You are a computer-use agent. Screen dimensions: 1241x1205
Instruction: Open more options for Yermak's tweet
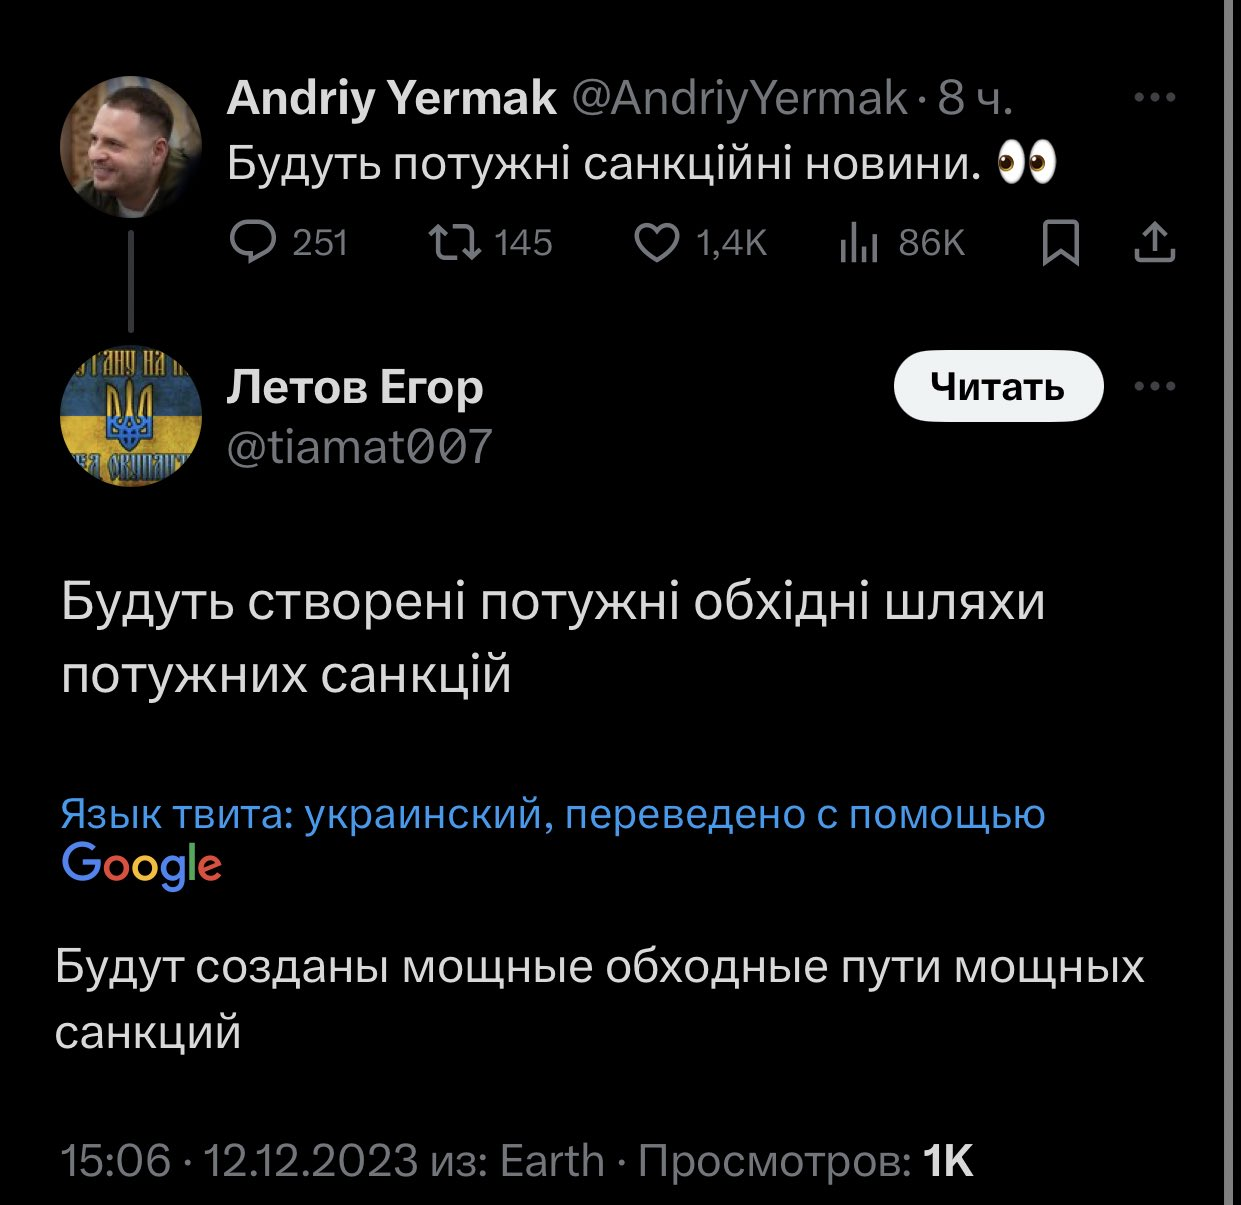1154,98
